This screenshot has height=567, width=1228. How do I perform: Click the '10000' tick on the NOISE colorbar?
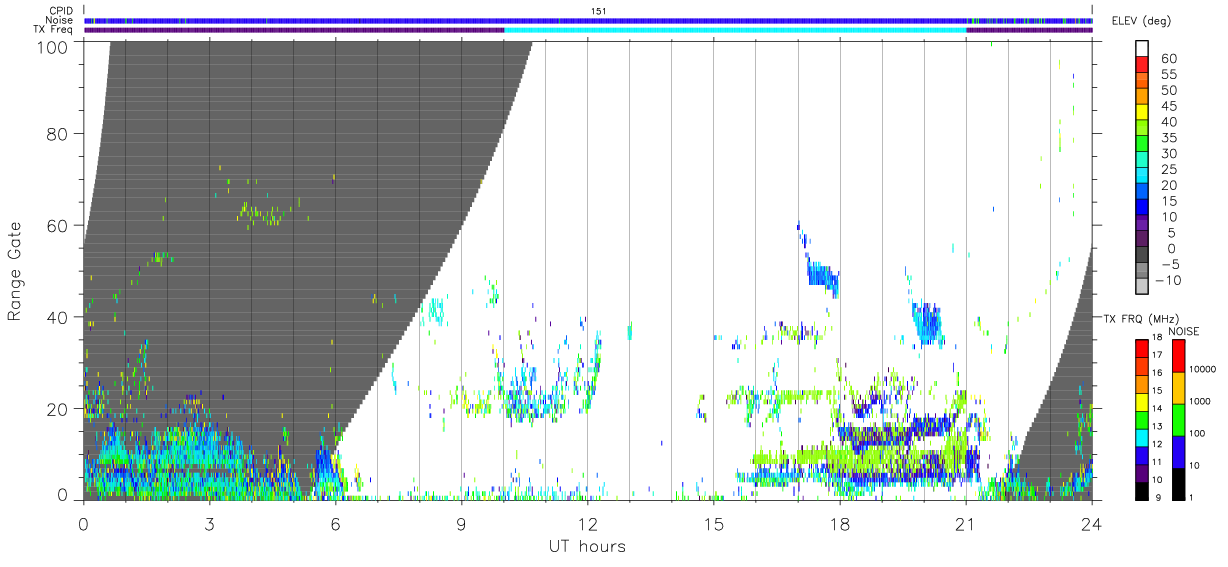point(1202,370)
